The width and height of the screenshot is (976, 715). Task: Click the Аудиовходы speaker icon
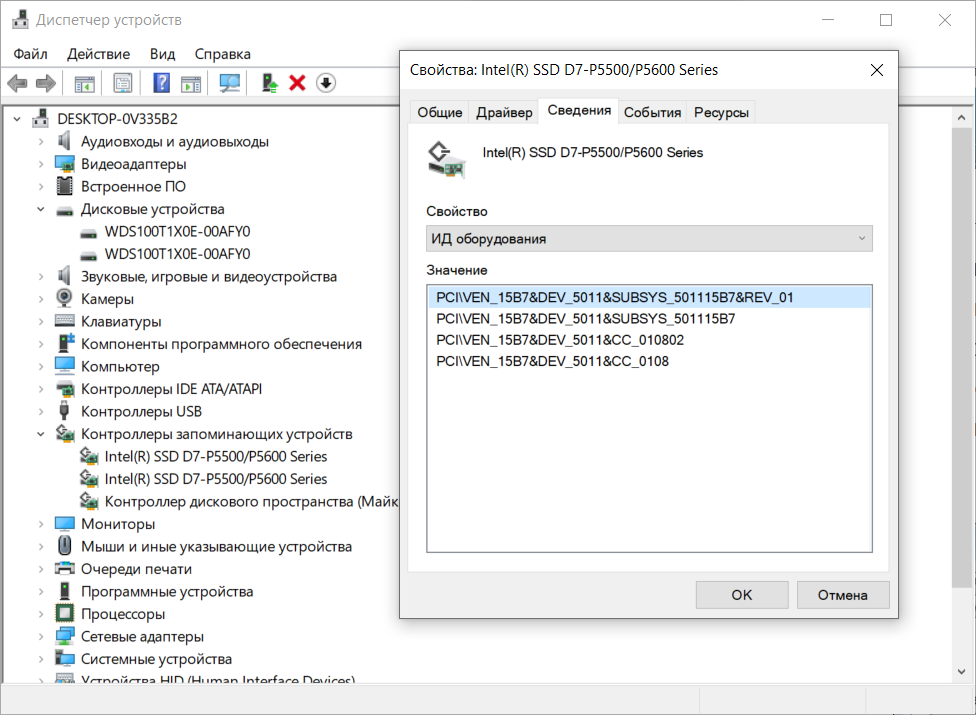64,141
